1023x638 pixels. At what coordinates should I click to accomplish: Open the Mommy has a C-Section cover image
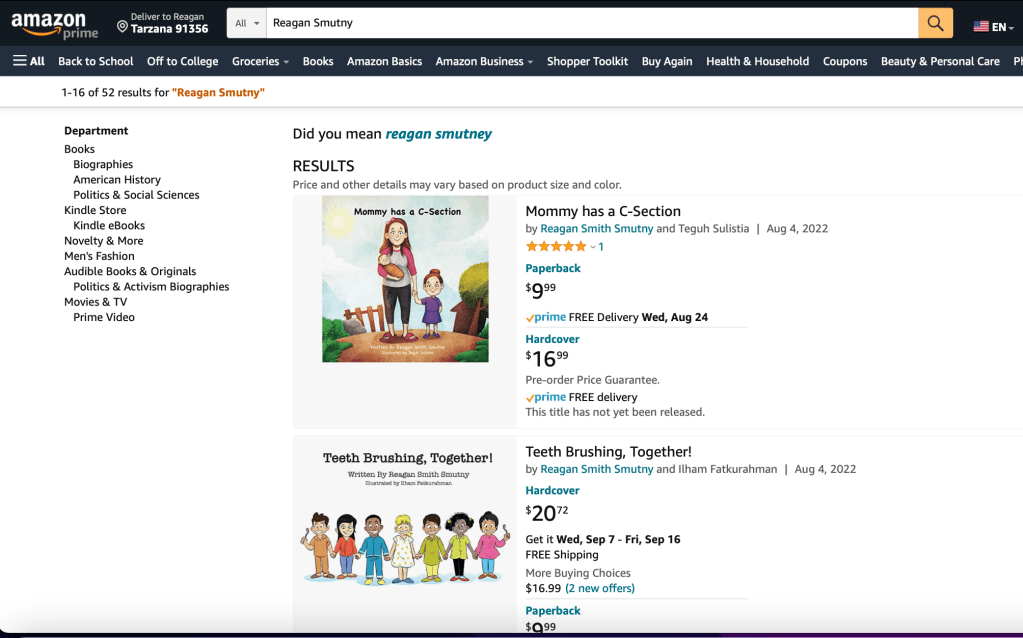click(405, 279)
